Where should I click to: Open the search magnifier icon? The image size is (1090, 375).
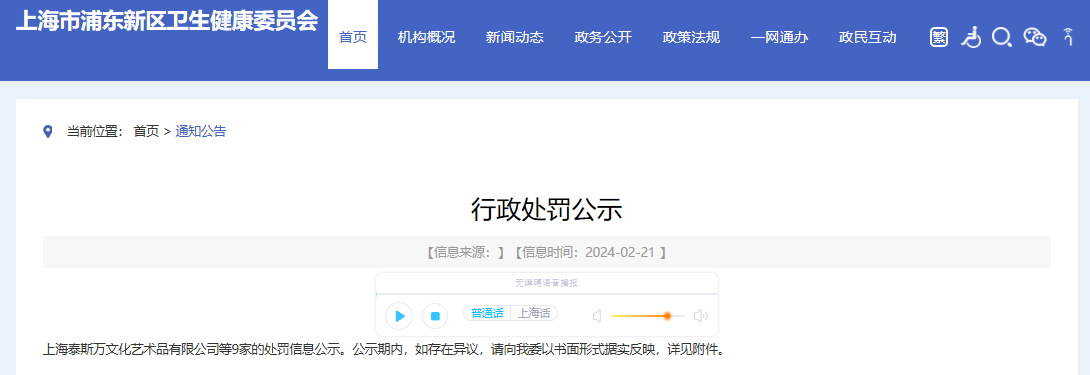[1002, 38]
